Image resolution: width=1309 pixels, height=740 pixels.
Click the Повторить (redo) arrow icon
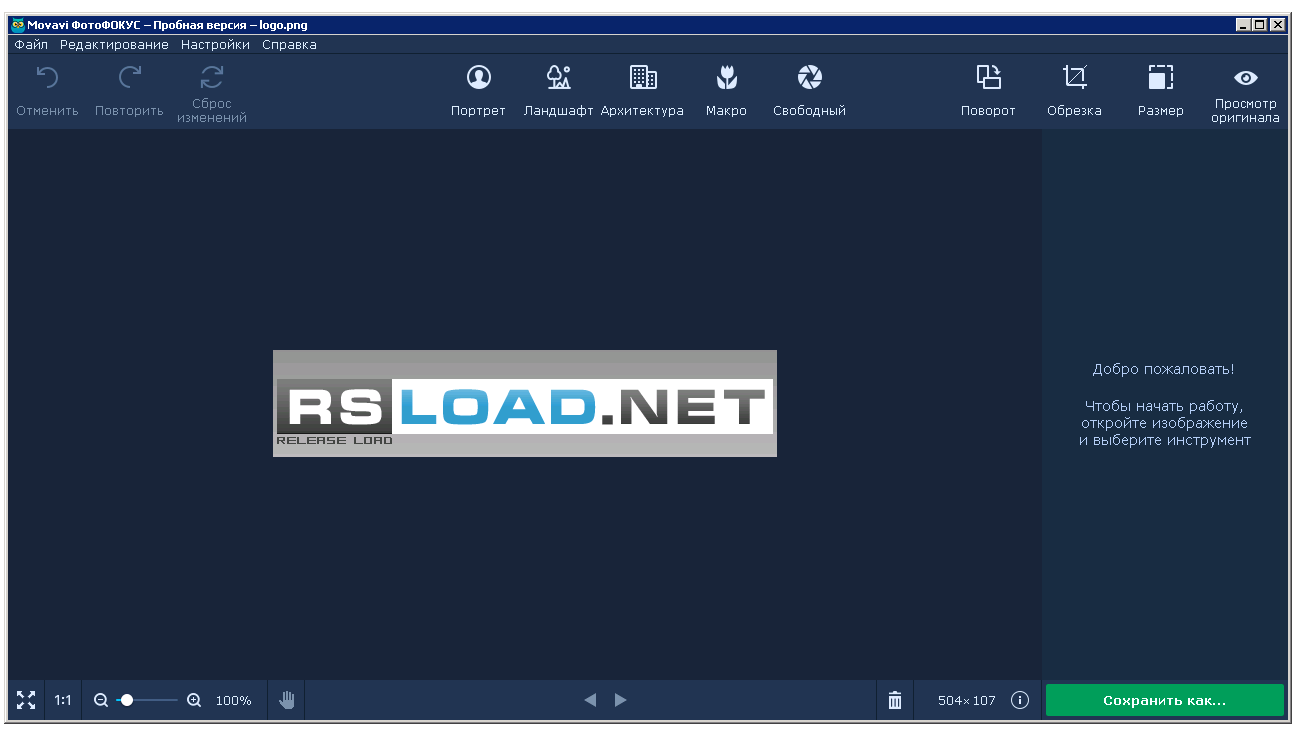pyautogui.click(x=129, y=77)
